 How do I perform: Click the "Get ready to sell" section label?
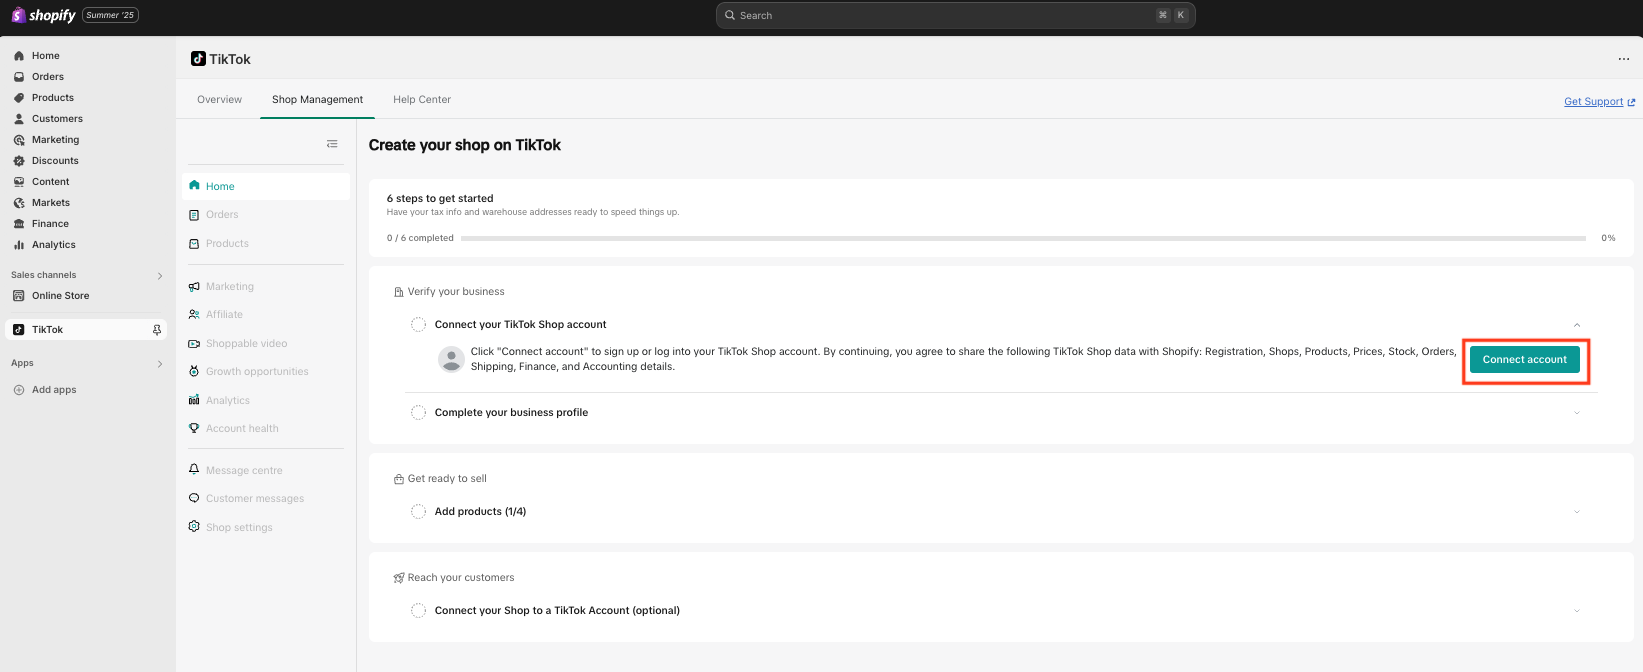click(x=447, y=479)
